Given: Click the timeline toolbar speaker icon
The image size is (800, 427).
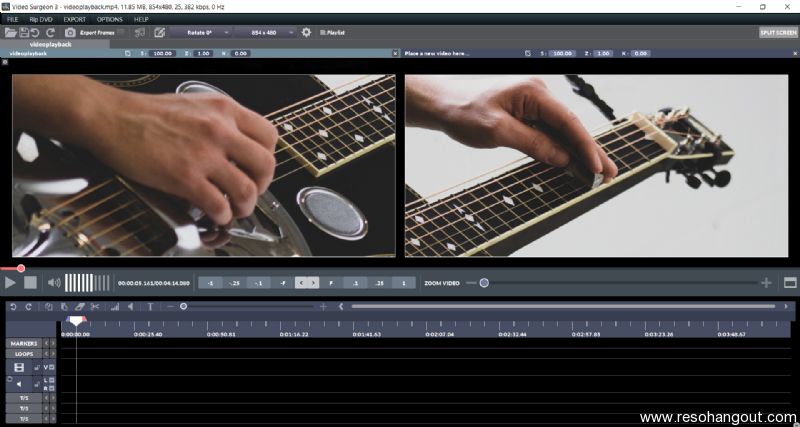Looking at the screenshot, I should pyautogui.click(x=131, y=307).
